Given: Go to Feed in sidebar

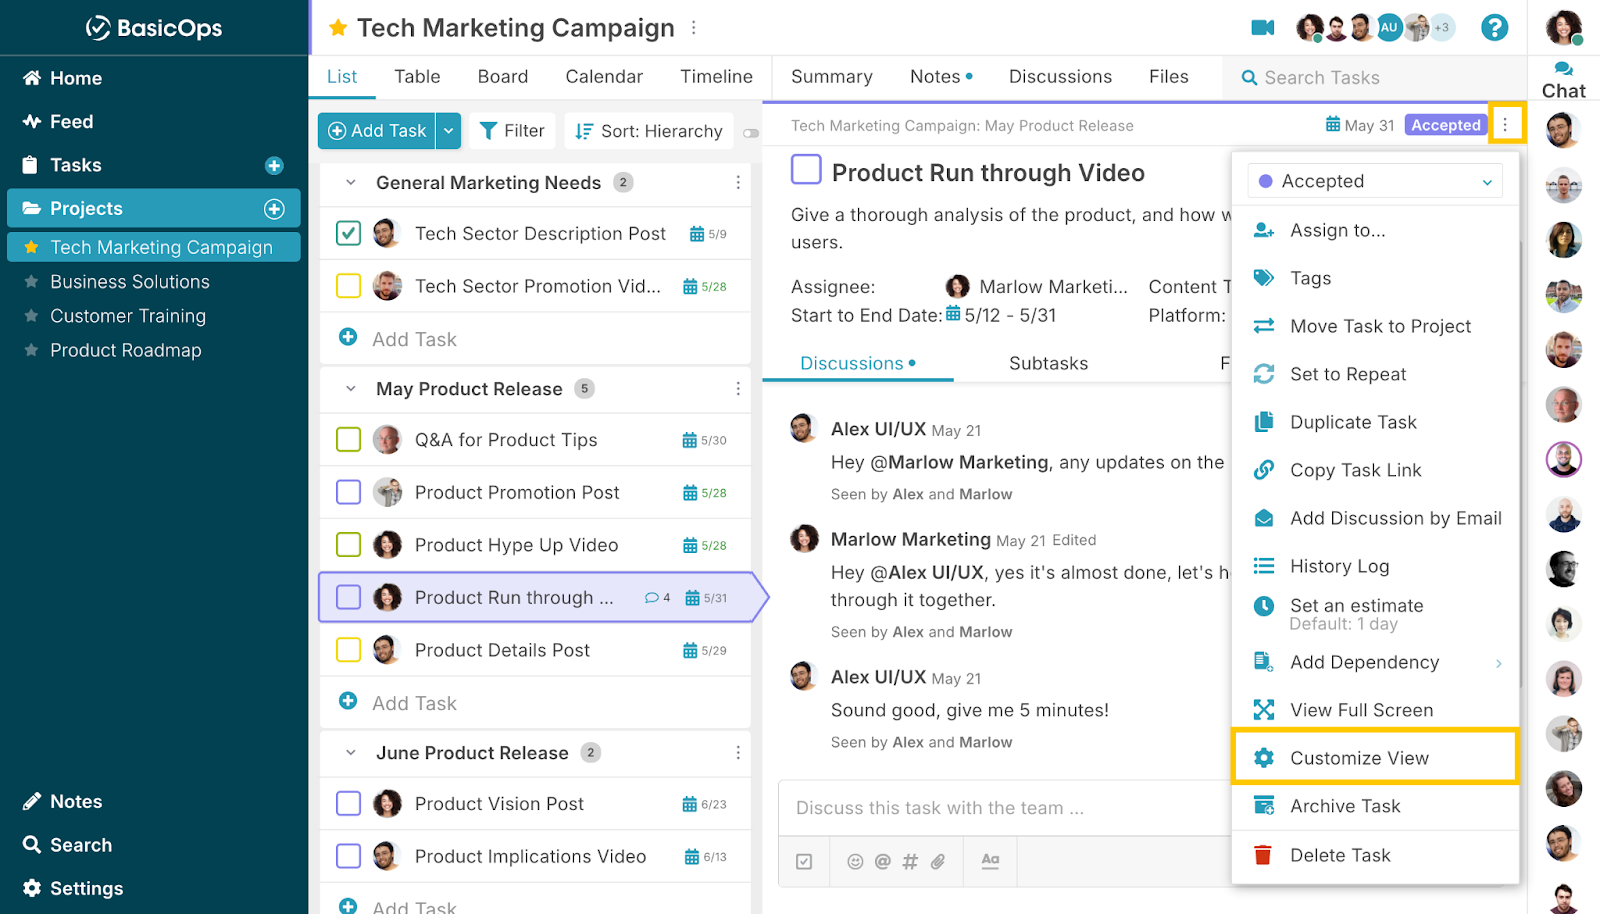Looking at the screenshot, I should coord(71,122).
